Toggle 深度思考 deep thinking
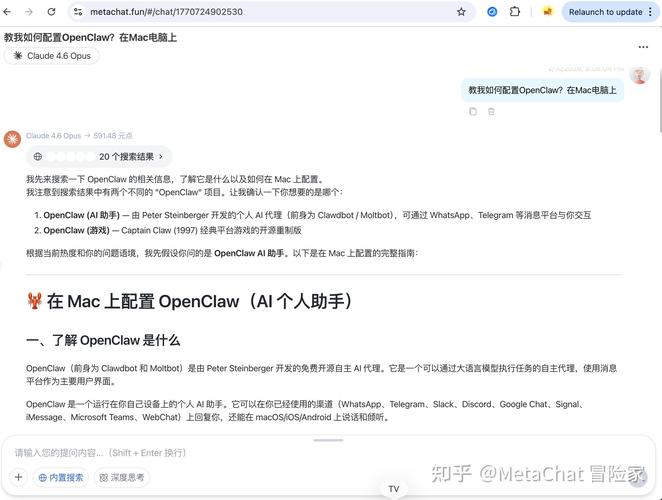Image resolution: width=662 pixels, height=500 pixels. [x=122, y=478]
